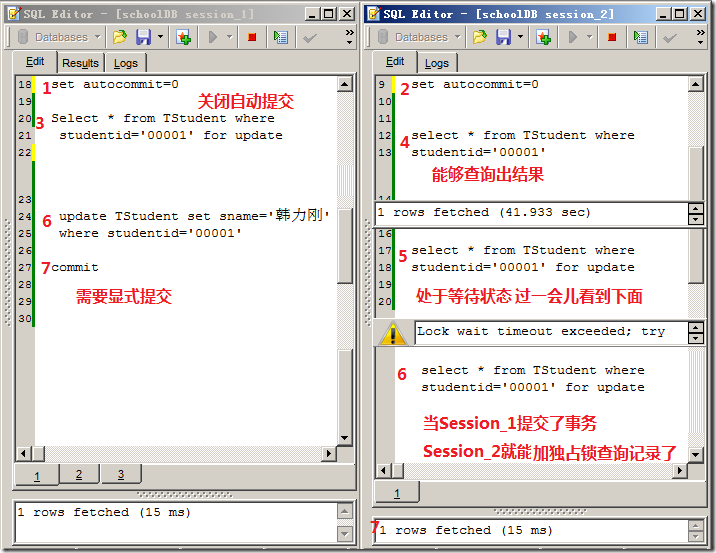Image resolution: width=716 pixels, height=553 pixels.
Task: Add new editor tab icon in session_2
Action: click(543, 37)
